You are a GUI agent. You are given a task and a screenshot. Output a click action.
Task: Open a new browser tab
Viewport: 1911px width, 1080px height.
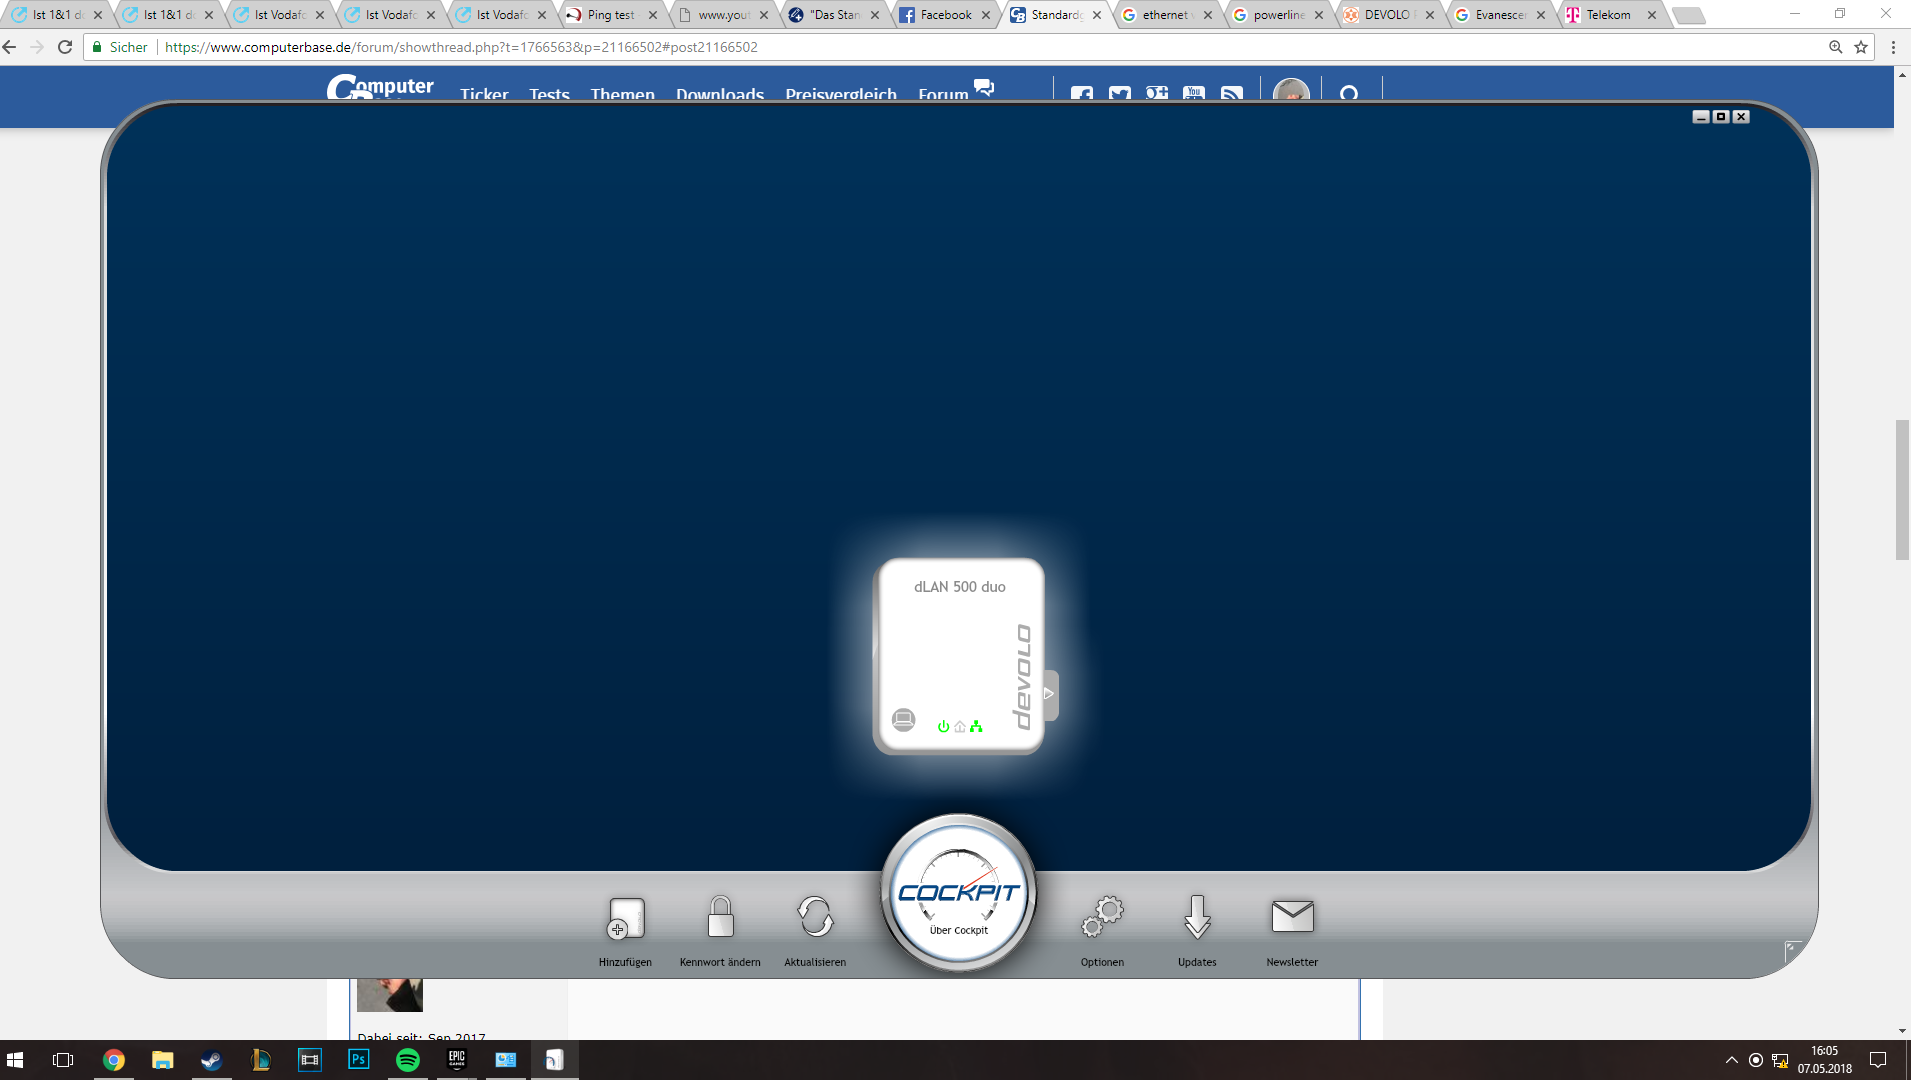(1688, 15)
